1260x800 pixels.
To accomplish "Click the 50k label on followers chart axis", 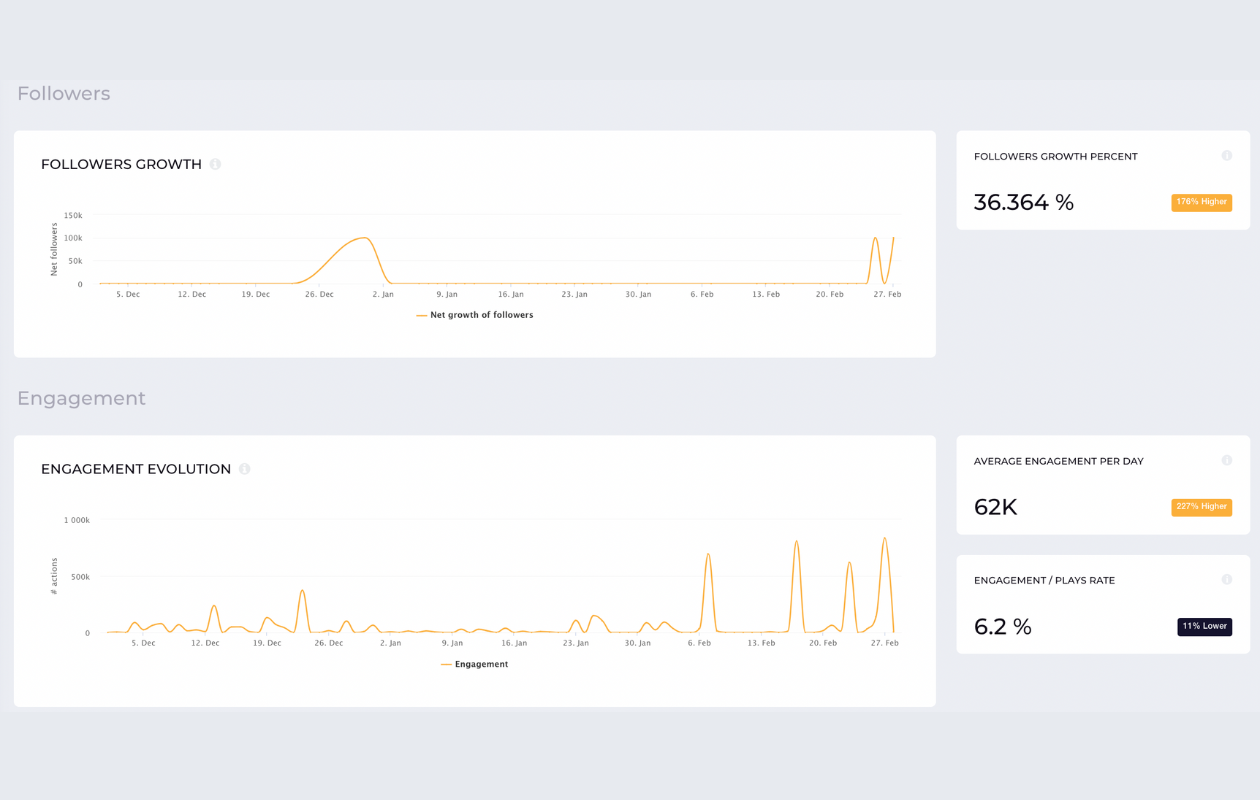I will click(75, 261).
